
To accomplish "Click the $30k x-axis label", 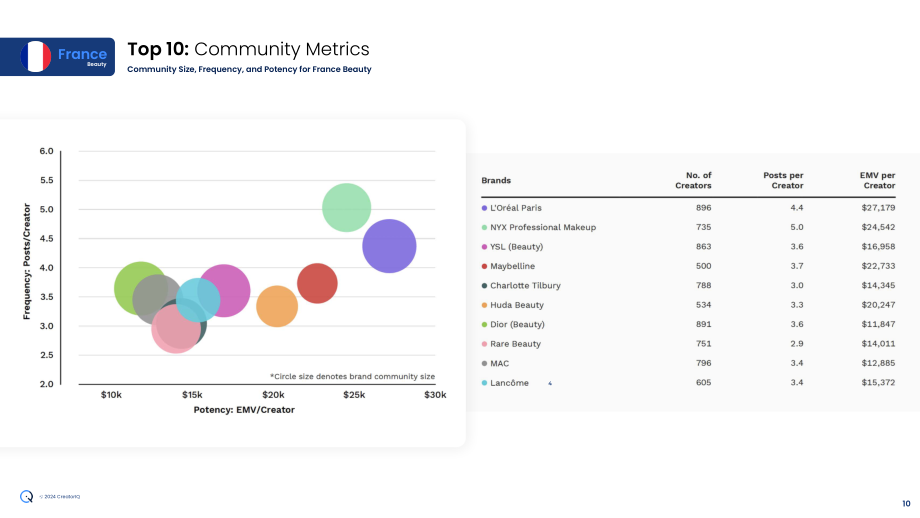I will click(x=435, y=395).
